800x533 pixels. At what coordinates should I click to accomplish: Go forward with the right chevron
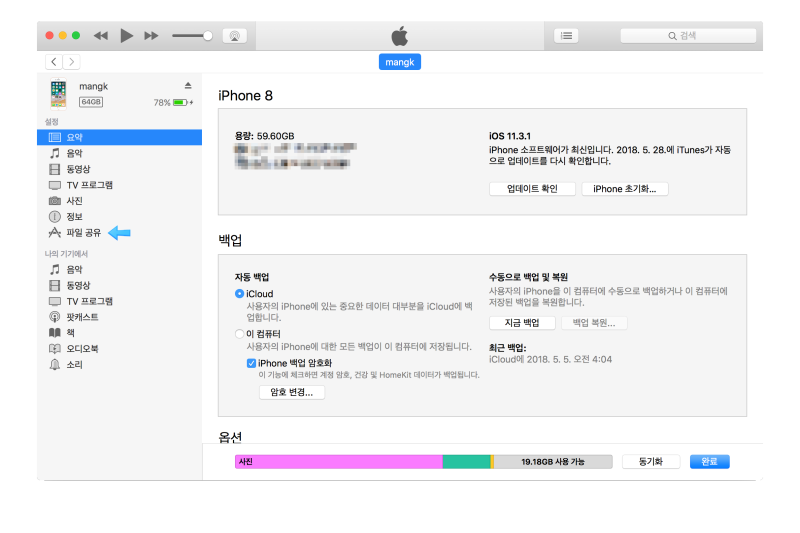(x=71, y=62)
